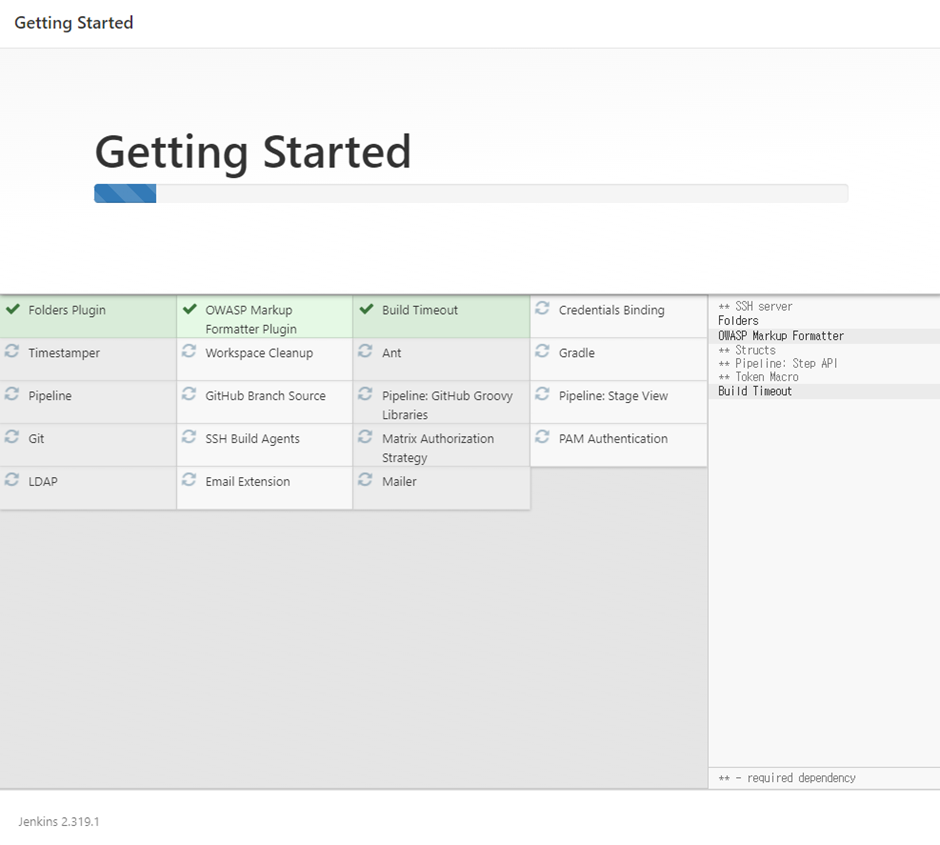Click the large Getting Started heading
Image resolution: width=940 pixels, height=845 pixels.
pos(253,152)
